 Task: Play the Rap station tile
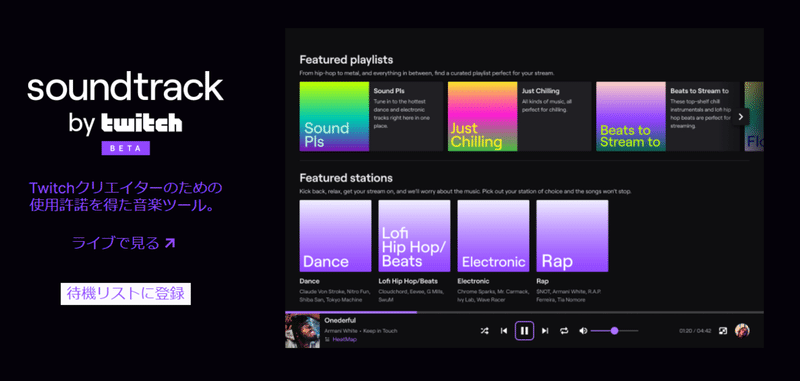coord(572,236)
